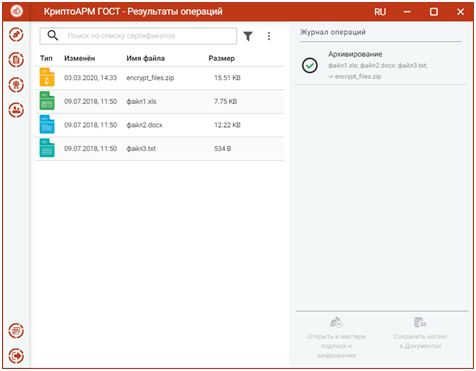Image resolution: width=476 pixels, height=371 pixels.
Task: Click date 03.03.2020, 14:33
Action: (x=90, y=78)
